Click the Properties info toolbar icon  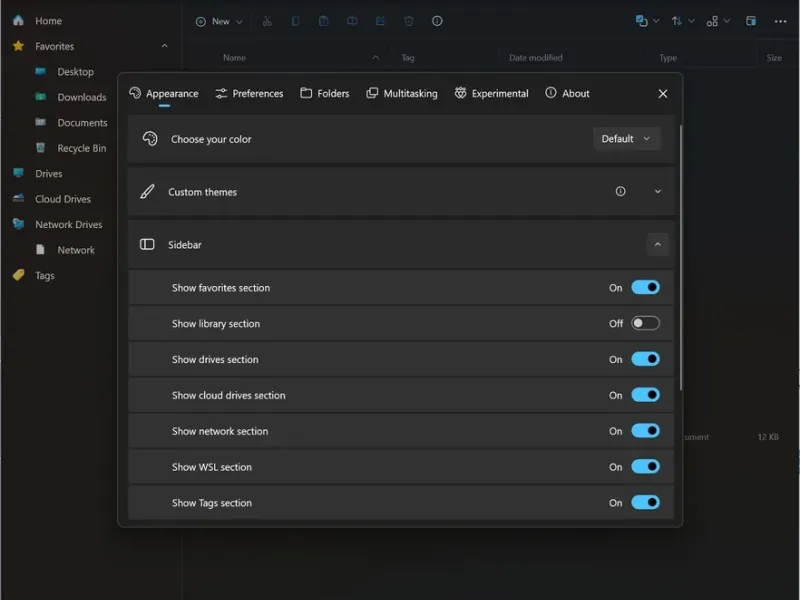[437, 21]
